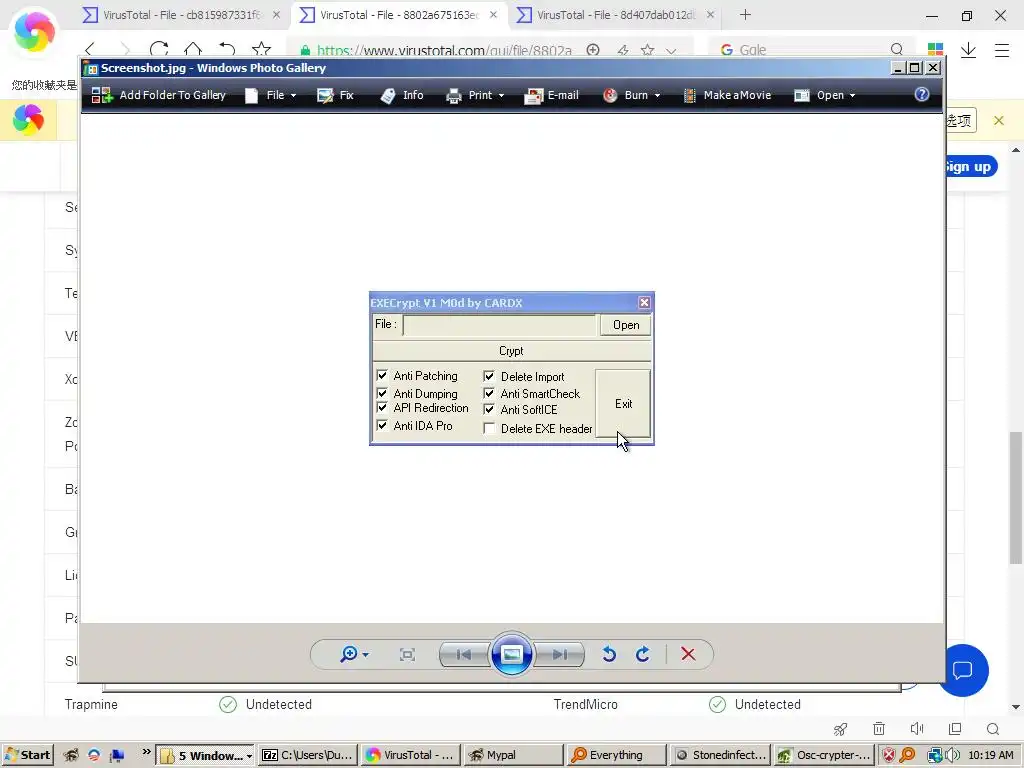The height and width of the screenshot is (768, 1024).
Task: Open Mypal from the taskbar
Action: point(513,756)
